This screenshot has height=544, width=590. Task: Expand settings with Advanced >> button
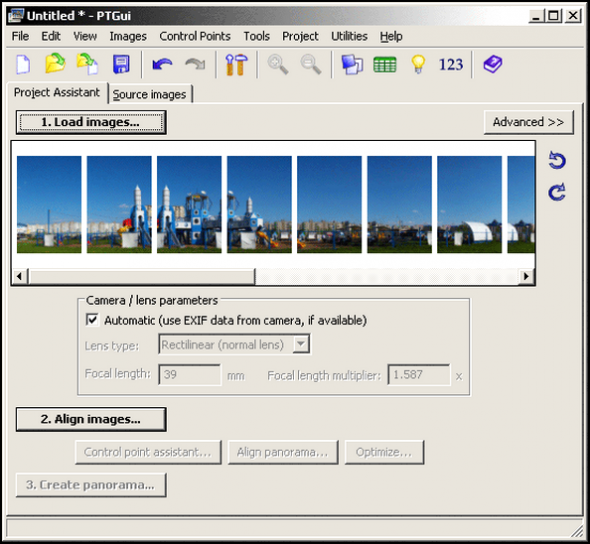tap(528, 122)
